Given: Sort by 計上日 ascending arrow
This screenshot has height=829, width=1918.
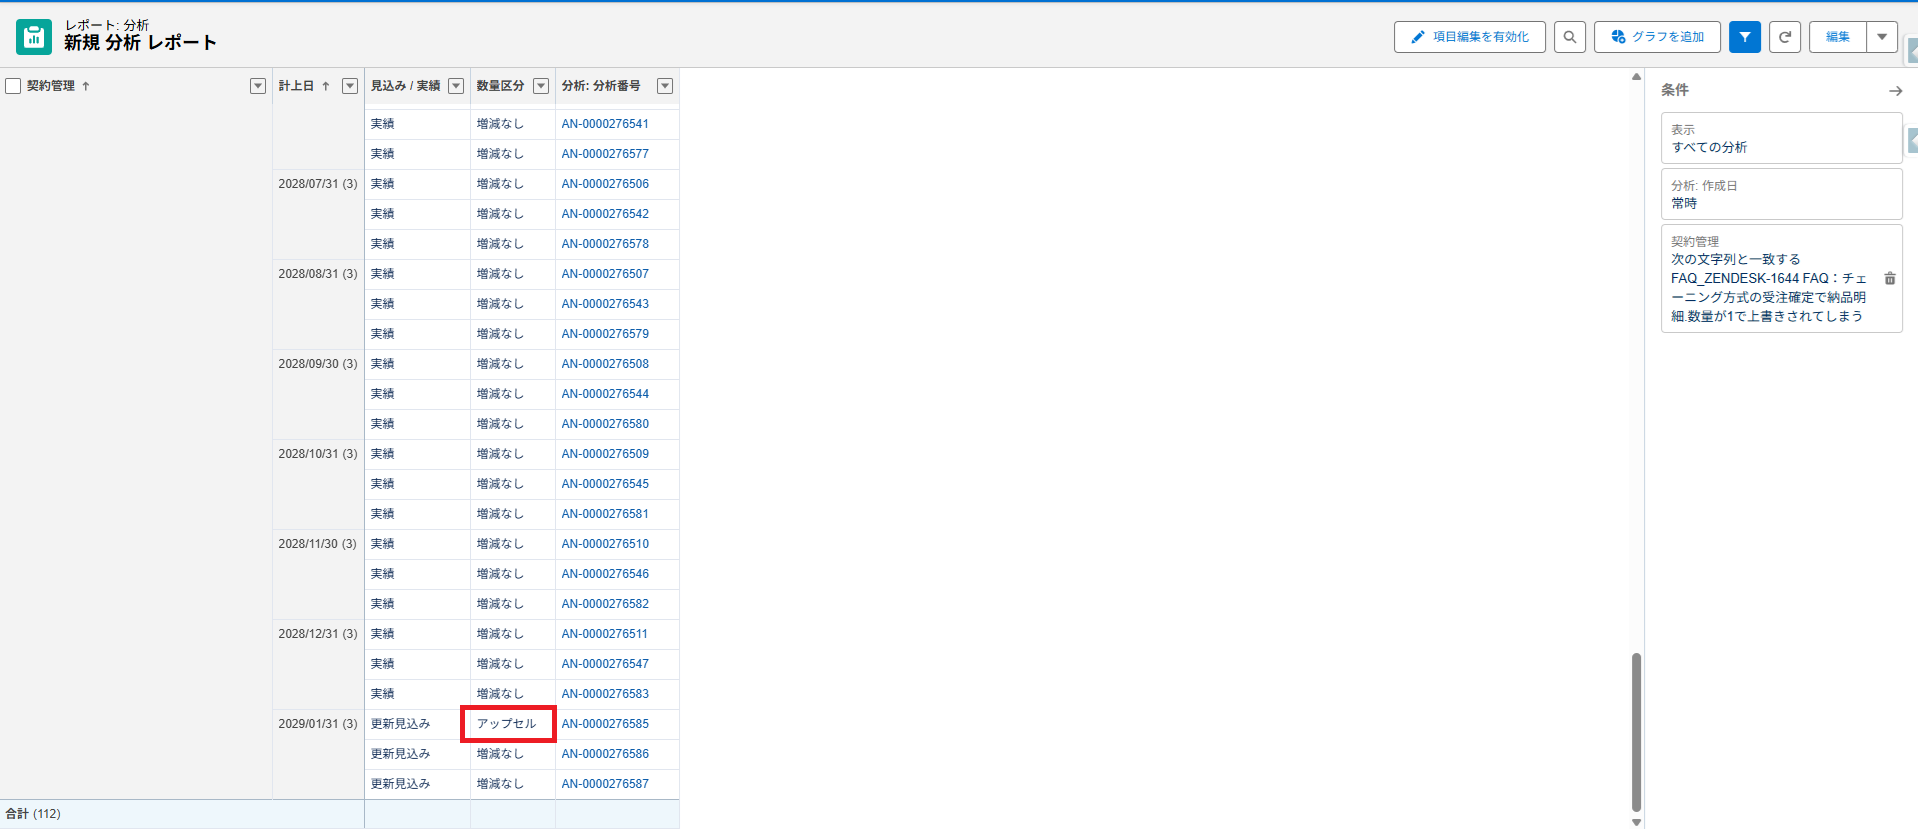Looking at the screenshot, I should pos(326,86).
